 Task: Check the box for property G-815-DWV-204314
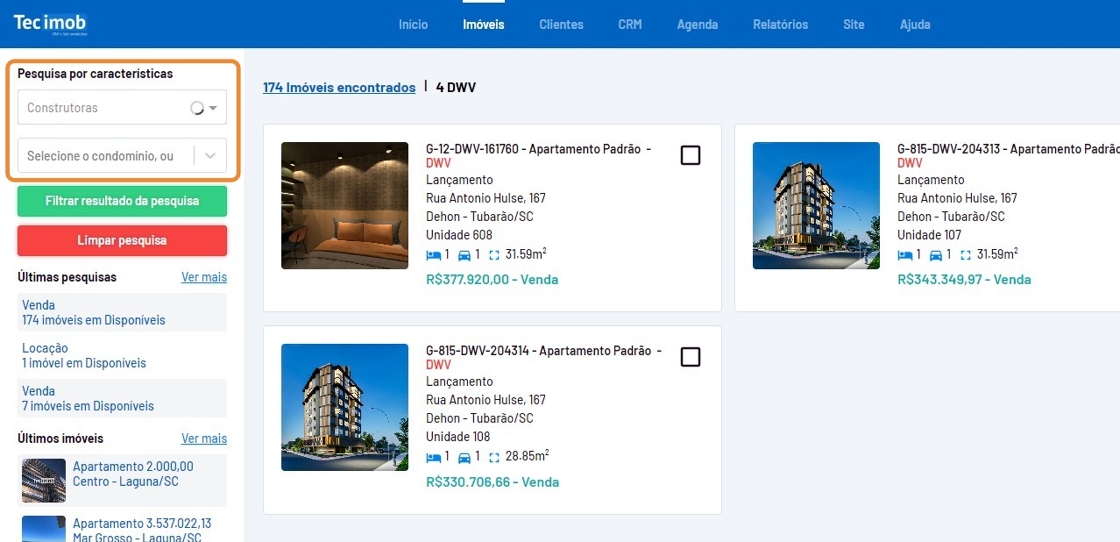tap(690, 356)
